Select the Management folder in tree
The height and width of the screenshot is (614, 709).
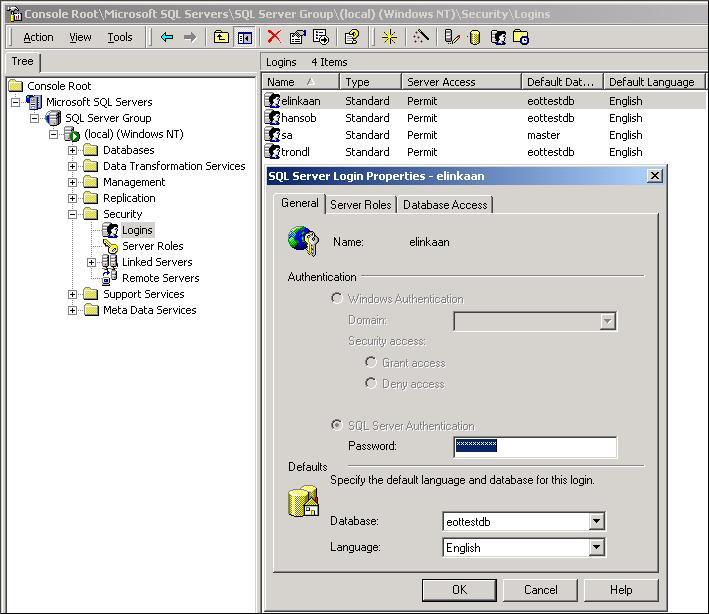134,182
